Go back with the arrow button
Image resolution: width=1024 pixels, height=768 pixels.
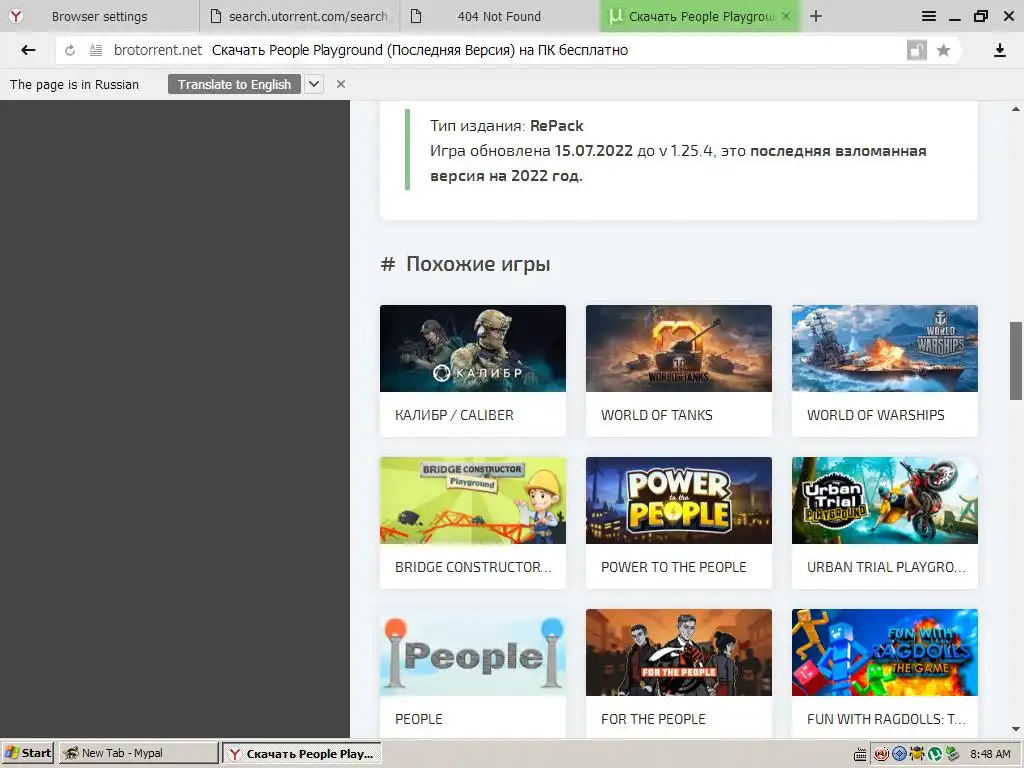pos(28,50)
